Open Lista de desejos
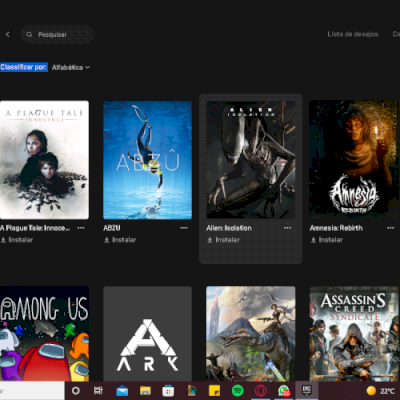The height and width of the screenshot is (400, 400). click(353, 34)
